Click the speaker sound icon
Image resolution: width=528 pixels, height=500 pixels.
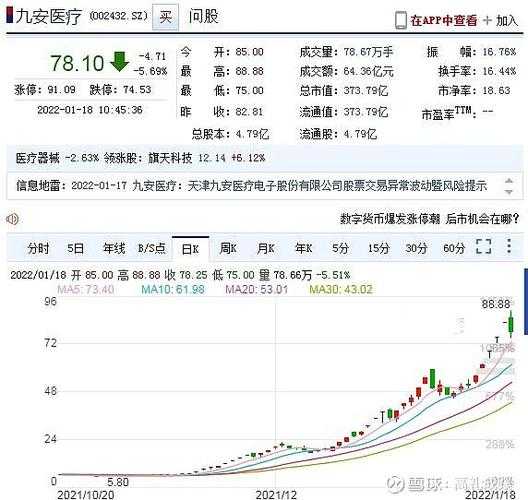click(12, 219)
